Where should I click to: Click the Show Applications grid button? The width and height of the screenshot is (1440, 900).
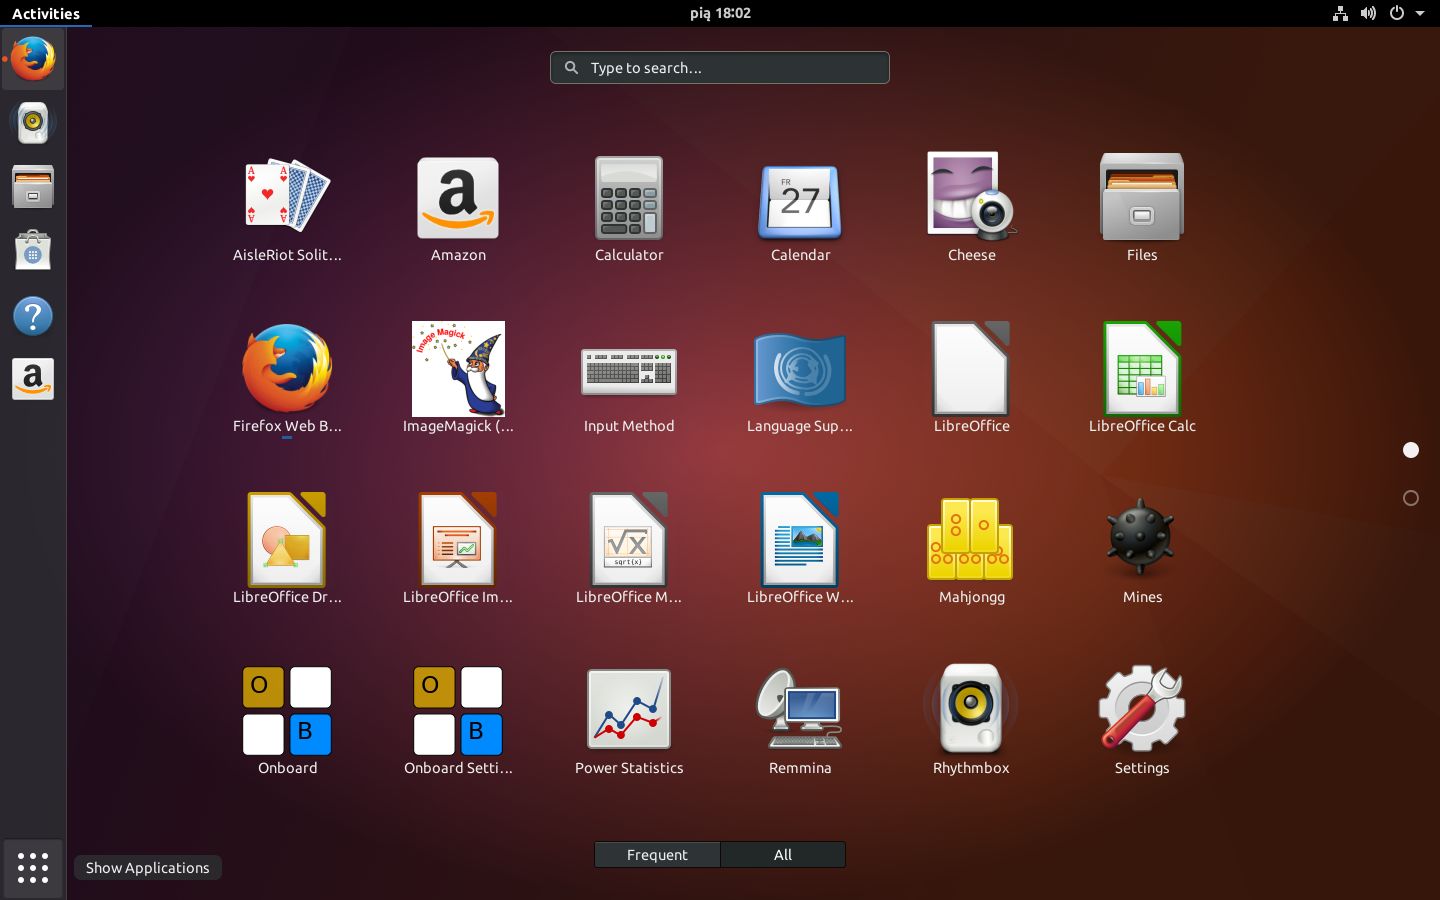click(x=33, y=868)
